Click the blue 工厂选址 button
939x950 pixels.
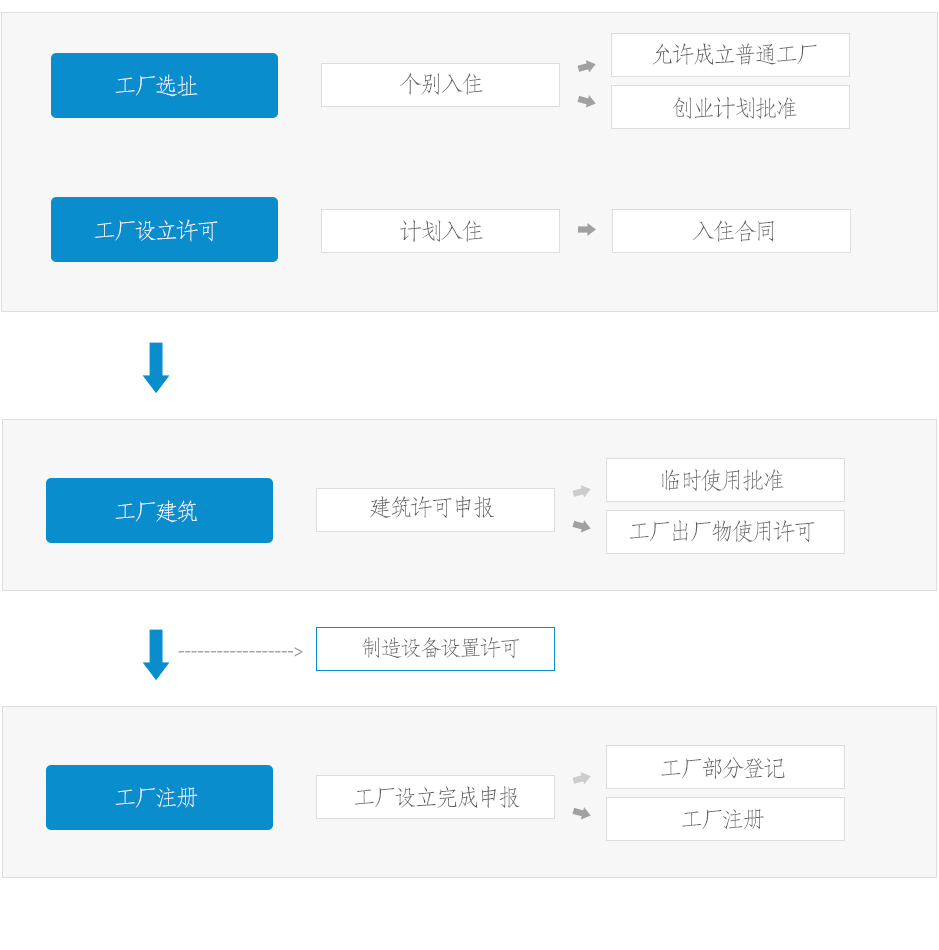pos(164,85)
